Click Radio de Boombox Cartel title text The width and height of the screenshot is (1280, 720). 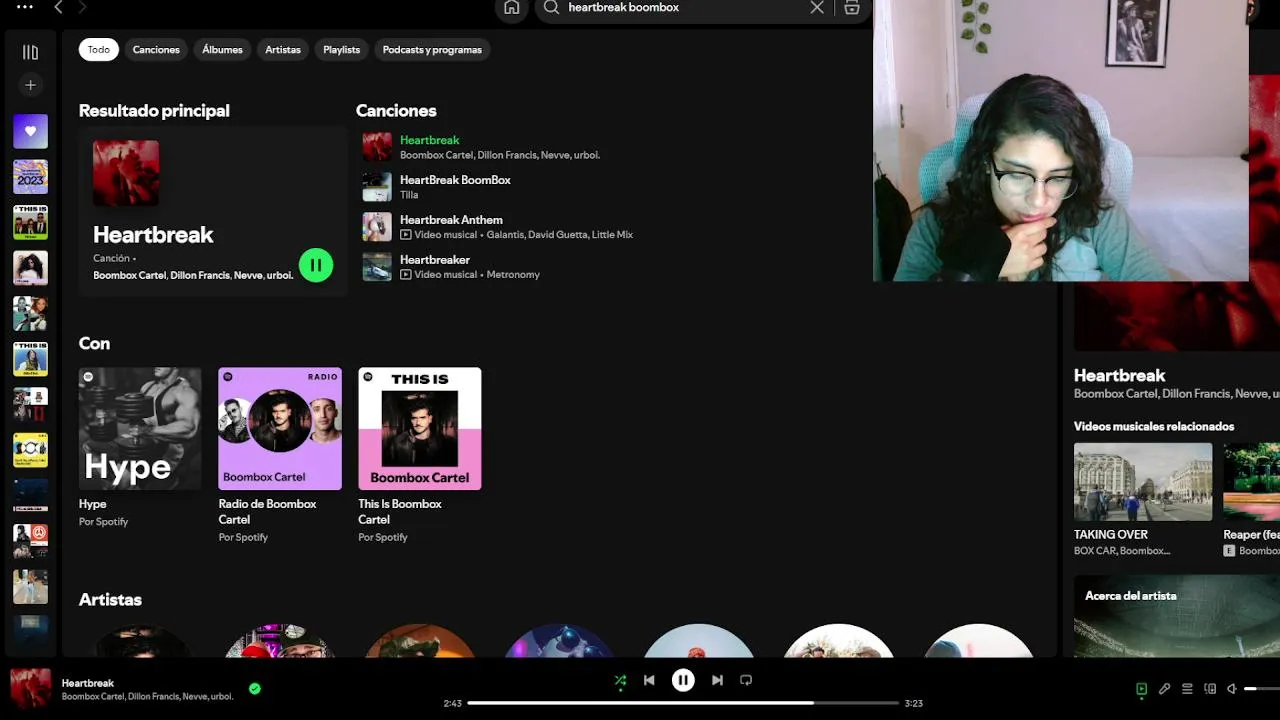coord(268,512)
